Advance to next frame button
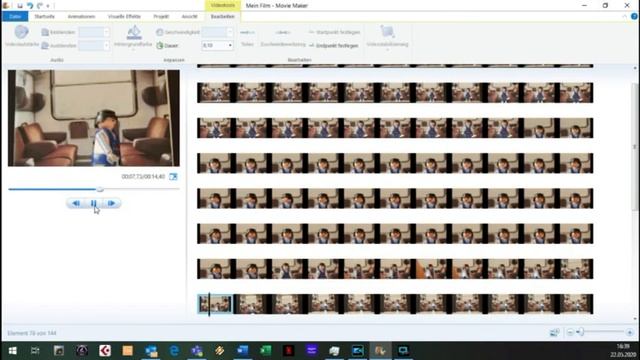Viewport: 640px width, 360px height. 111,203
